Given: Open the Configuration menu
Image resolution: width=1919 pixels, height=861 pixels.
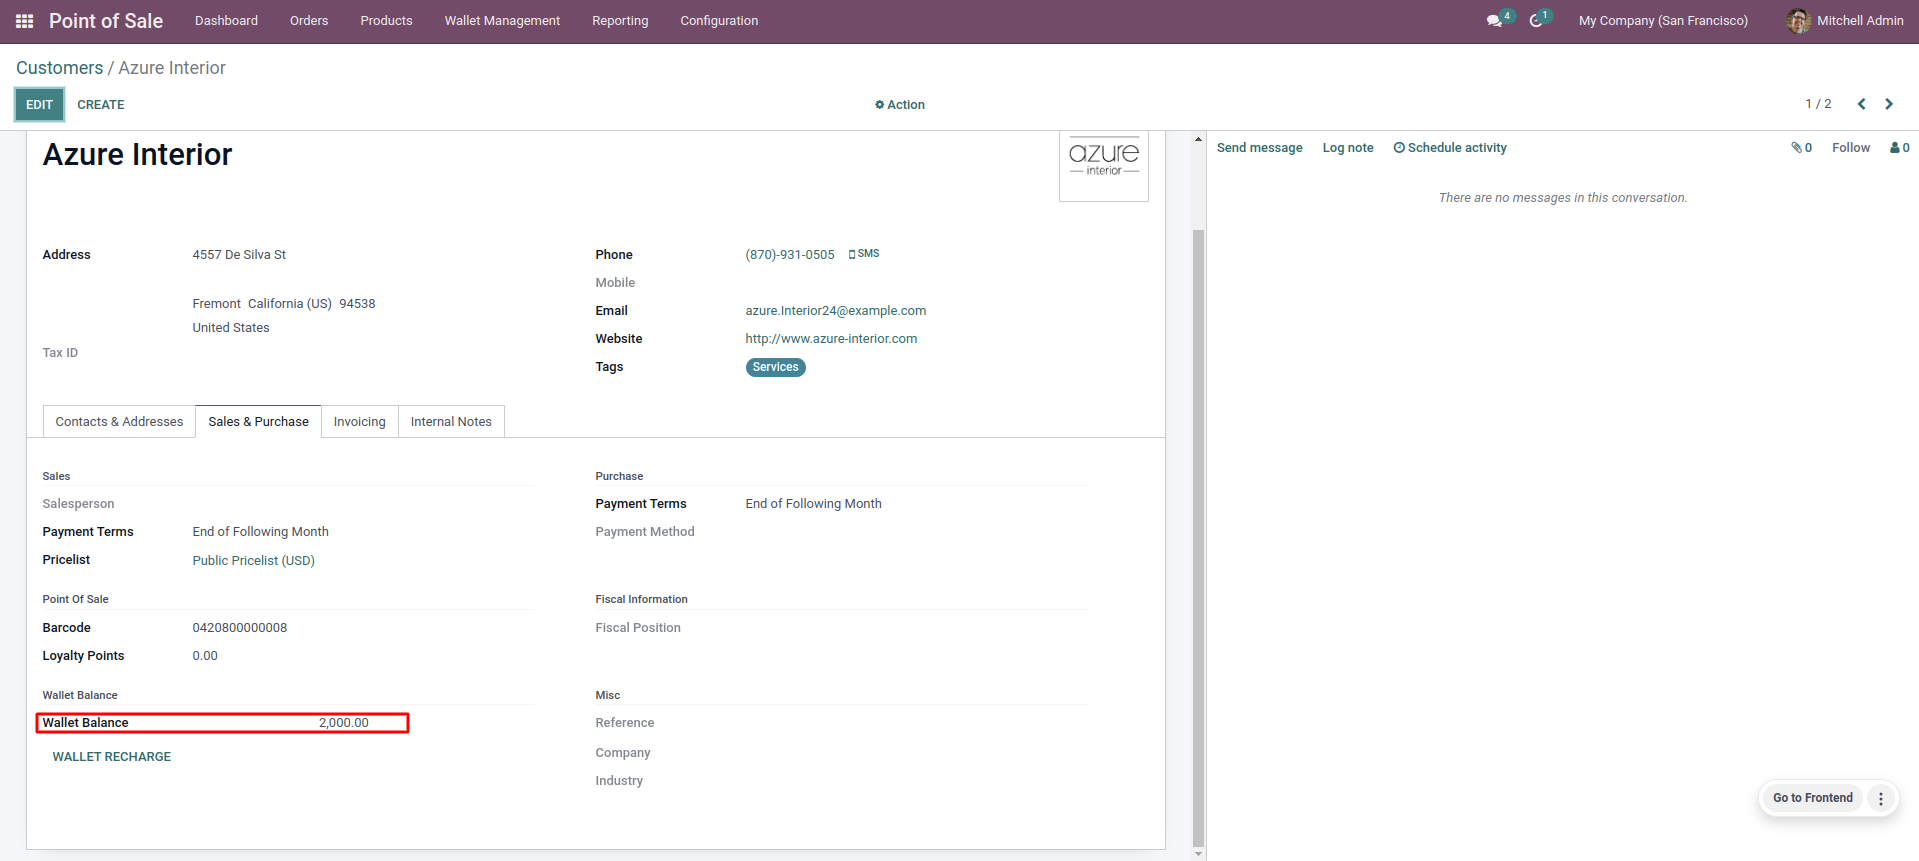Looking at the screenshot, I should [x=719, y=21].
